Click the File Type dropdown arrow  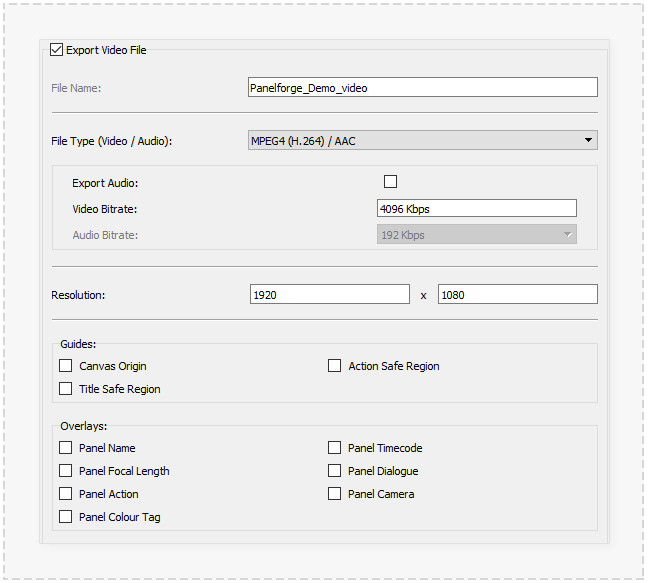(x=588, y=141)
